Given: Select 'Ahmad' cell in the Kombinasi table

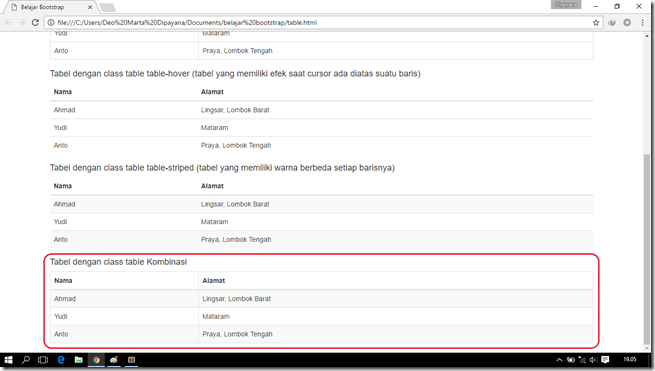Looking at the screenshot, I should coord(65,299).
